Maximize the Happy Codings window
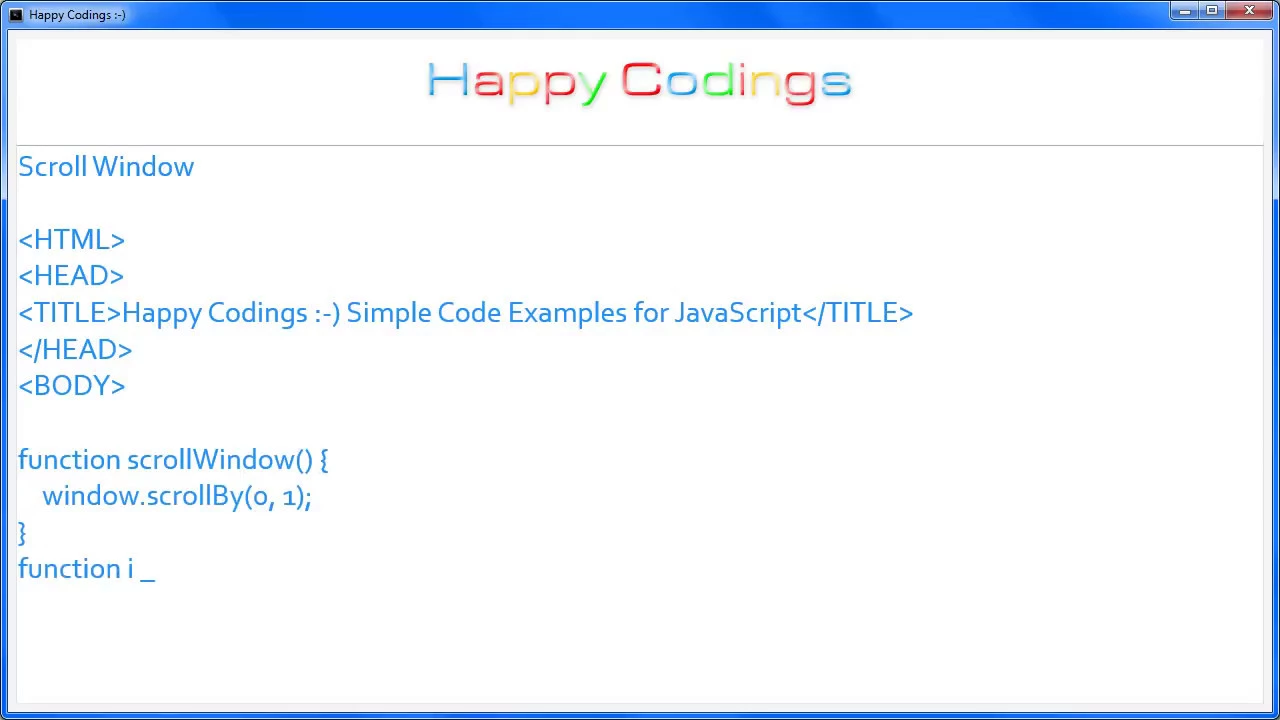Screen dimensions: 1280x720 click(x=1212, y=11)
